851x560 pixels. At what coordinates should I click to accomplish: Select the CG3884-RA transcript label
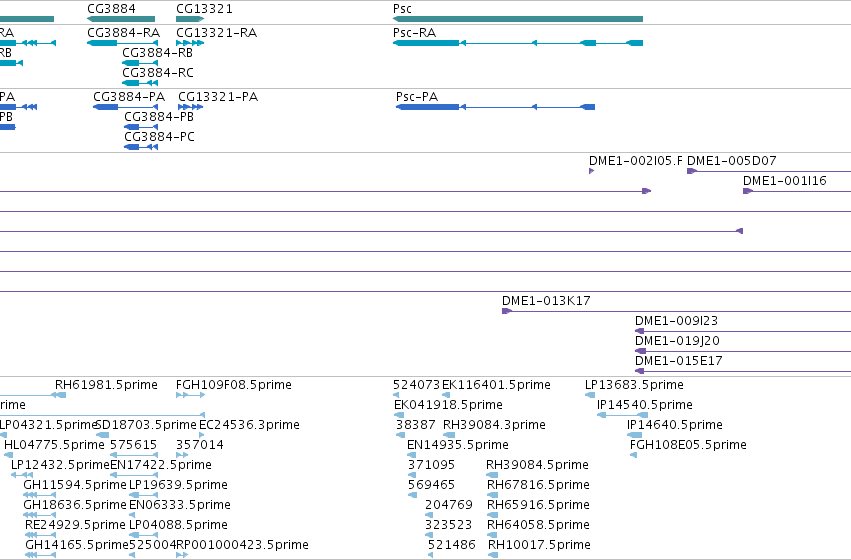tap(123, 33)
